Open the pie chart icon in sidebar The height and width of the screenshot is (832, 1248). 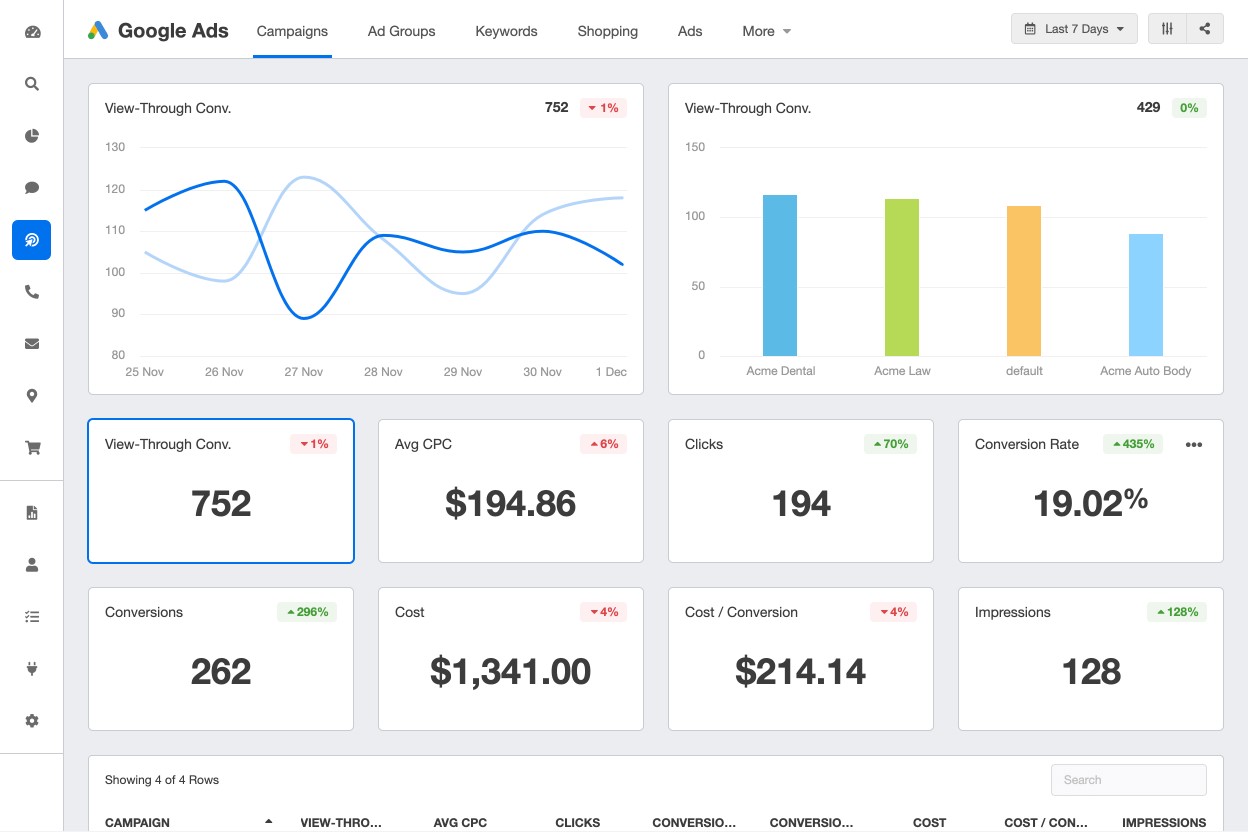[32, 136]
